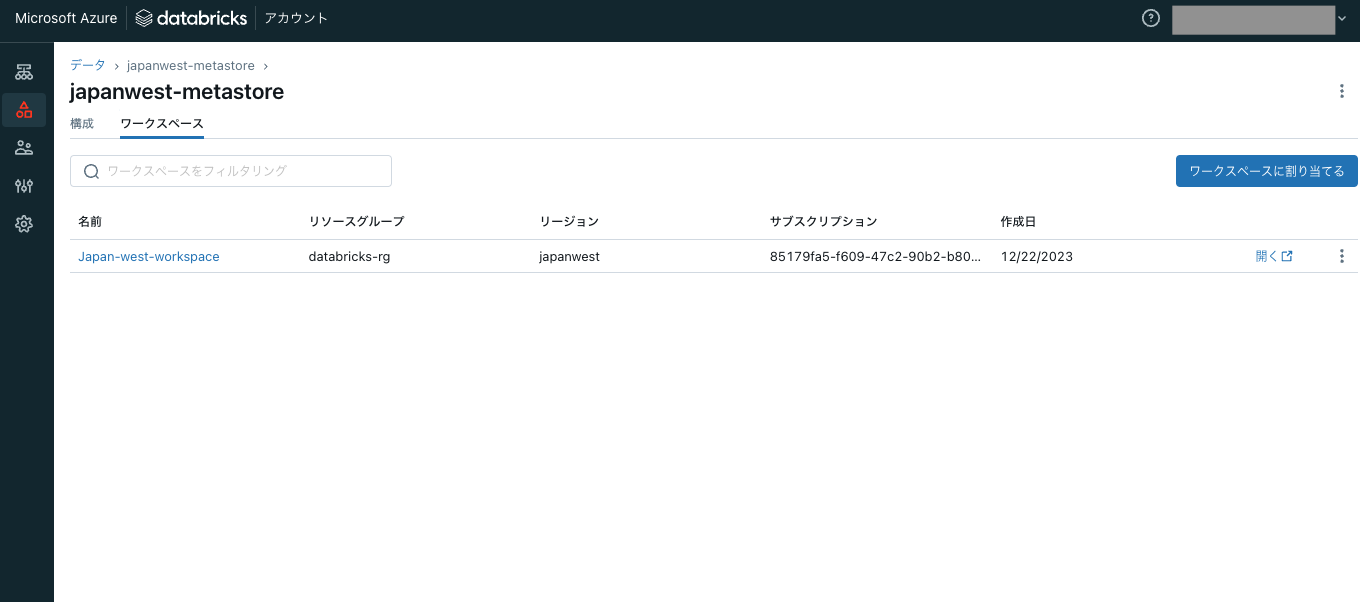The image size is (1360, 602).
Task: Click the 12/22/2023 date cell
Action: pyautogui.click(x=1037, y=256)
